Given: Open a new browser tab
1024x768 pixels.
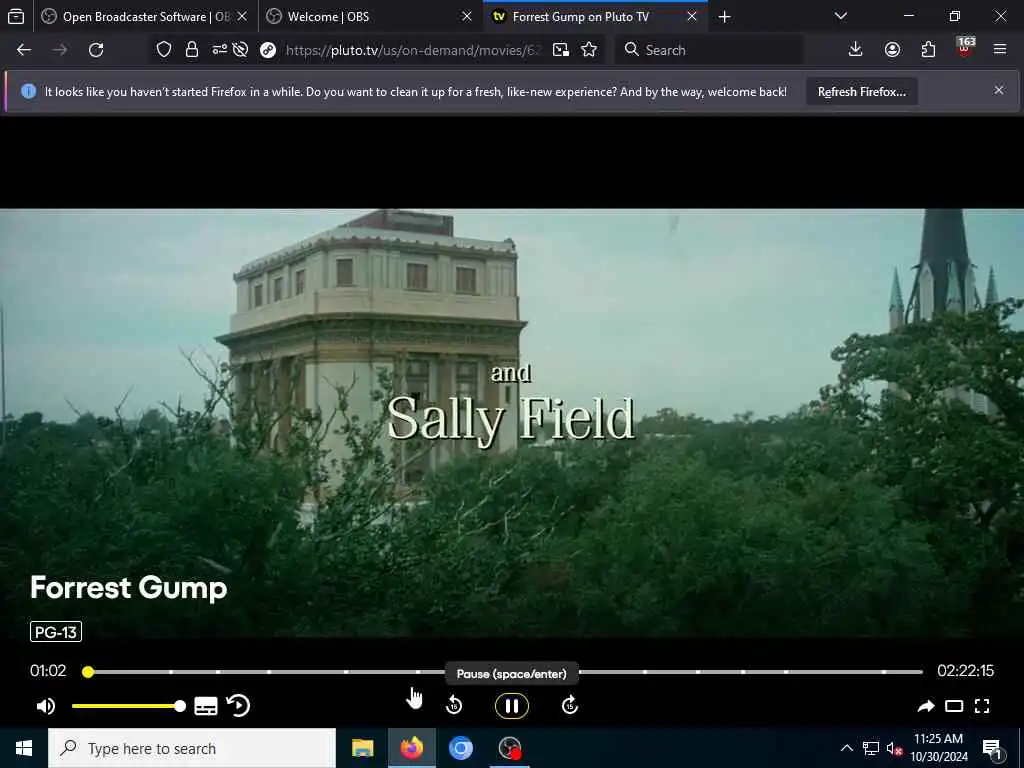Looking at the screenshot, I should click(x=724, y=17).
